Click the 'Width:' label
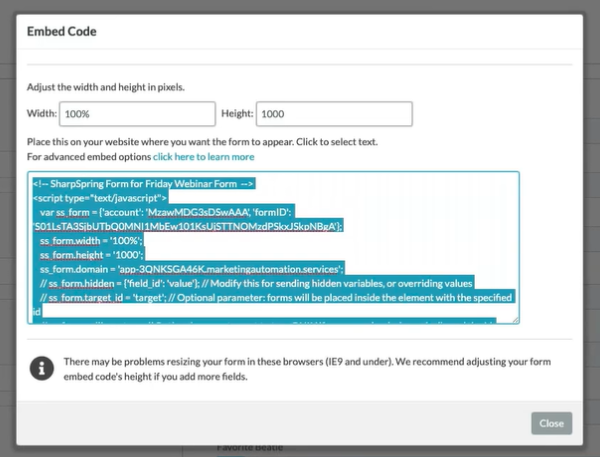This screenshot has height=457, width=600. tap(43, 114)
